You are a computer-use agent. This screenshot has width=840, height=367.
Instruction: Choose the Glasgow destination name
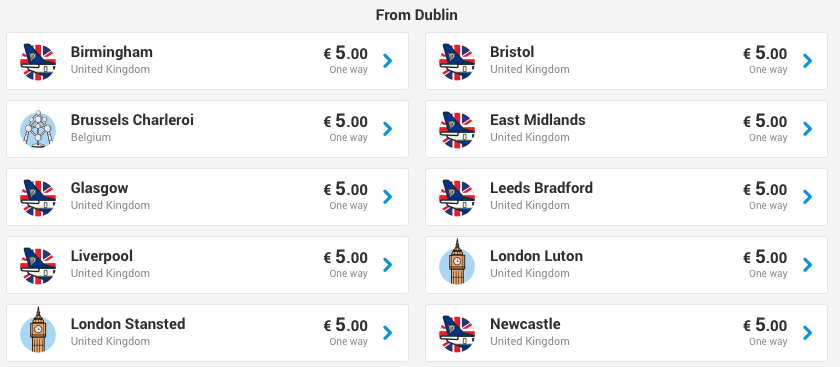100,188
